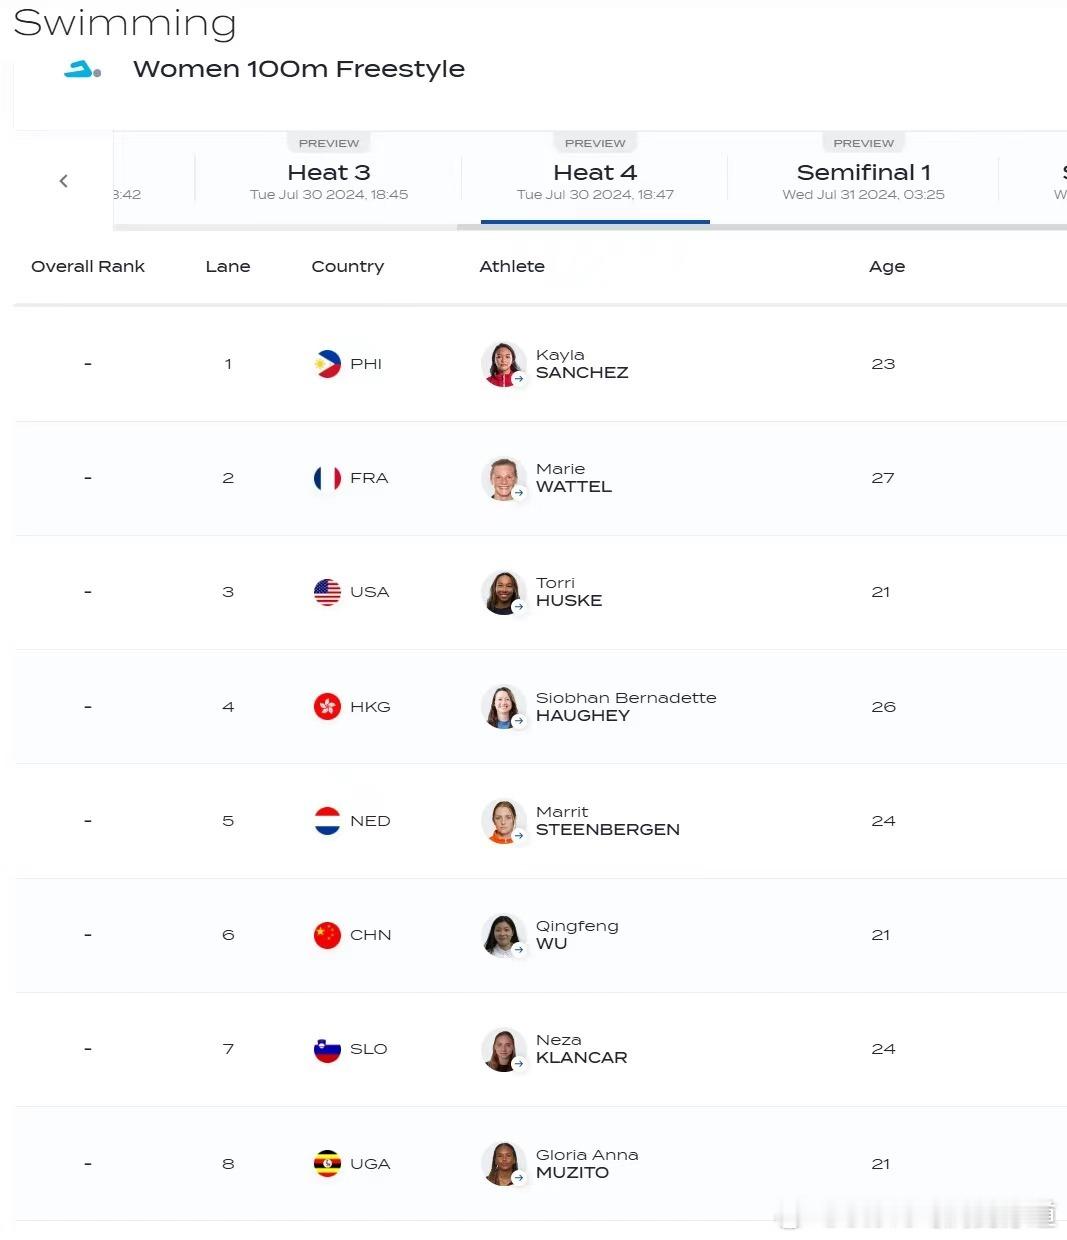The width and height of the screenshot is (1067, 1240).
Task: Click the Philippines flag icon
Action: pyautogui.click(x=327, y=364)
